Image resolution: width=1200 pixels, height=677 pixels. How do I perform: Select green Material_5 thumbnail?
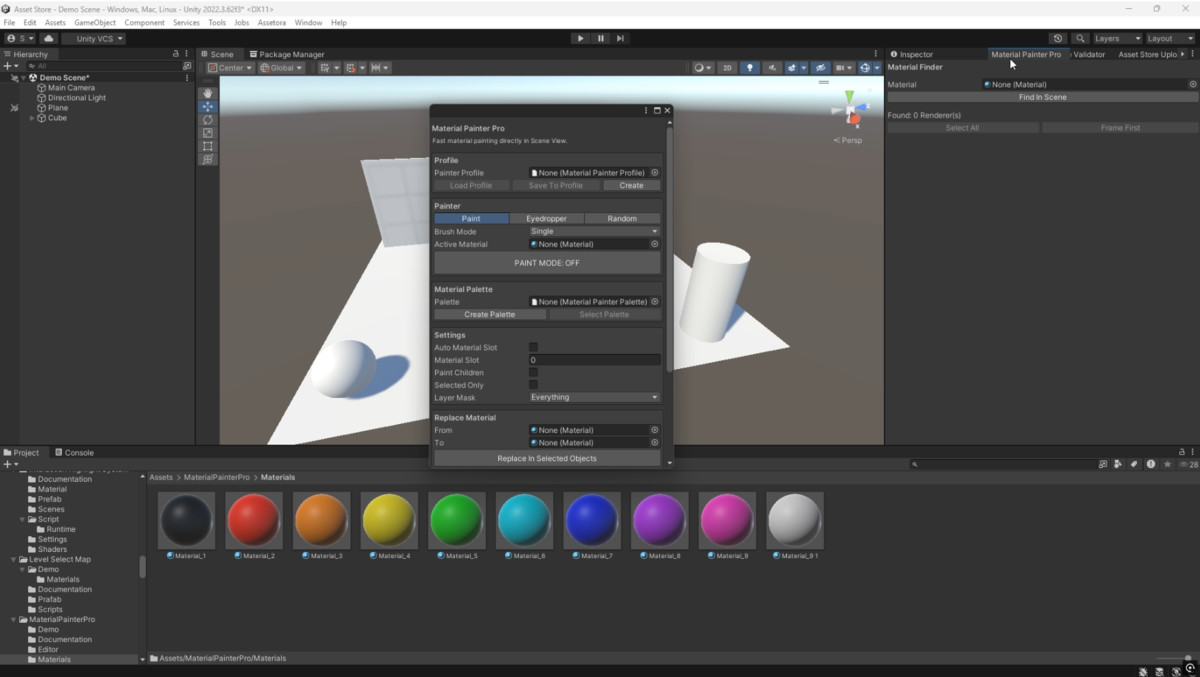tap(456, 520)
